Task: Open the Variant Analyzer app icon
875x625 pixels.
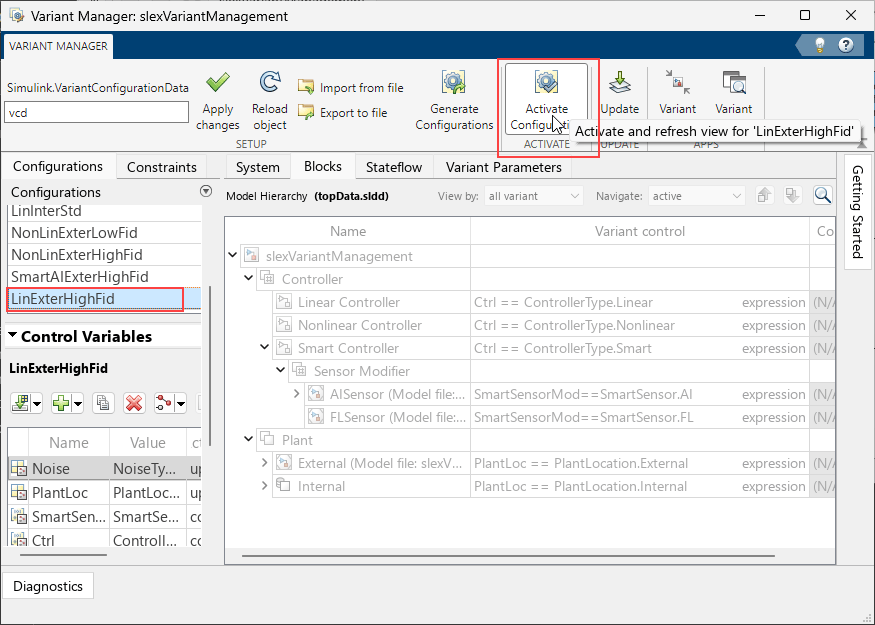Action: pos(734,82)
